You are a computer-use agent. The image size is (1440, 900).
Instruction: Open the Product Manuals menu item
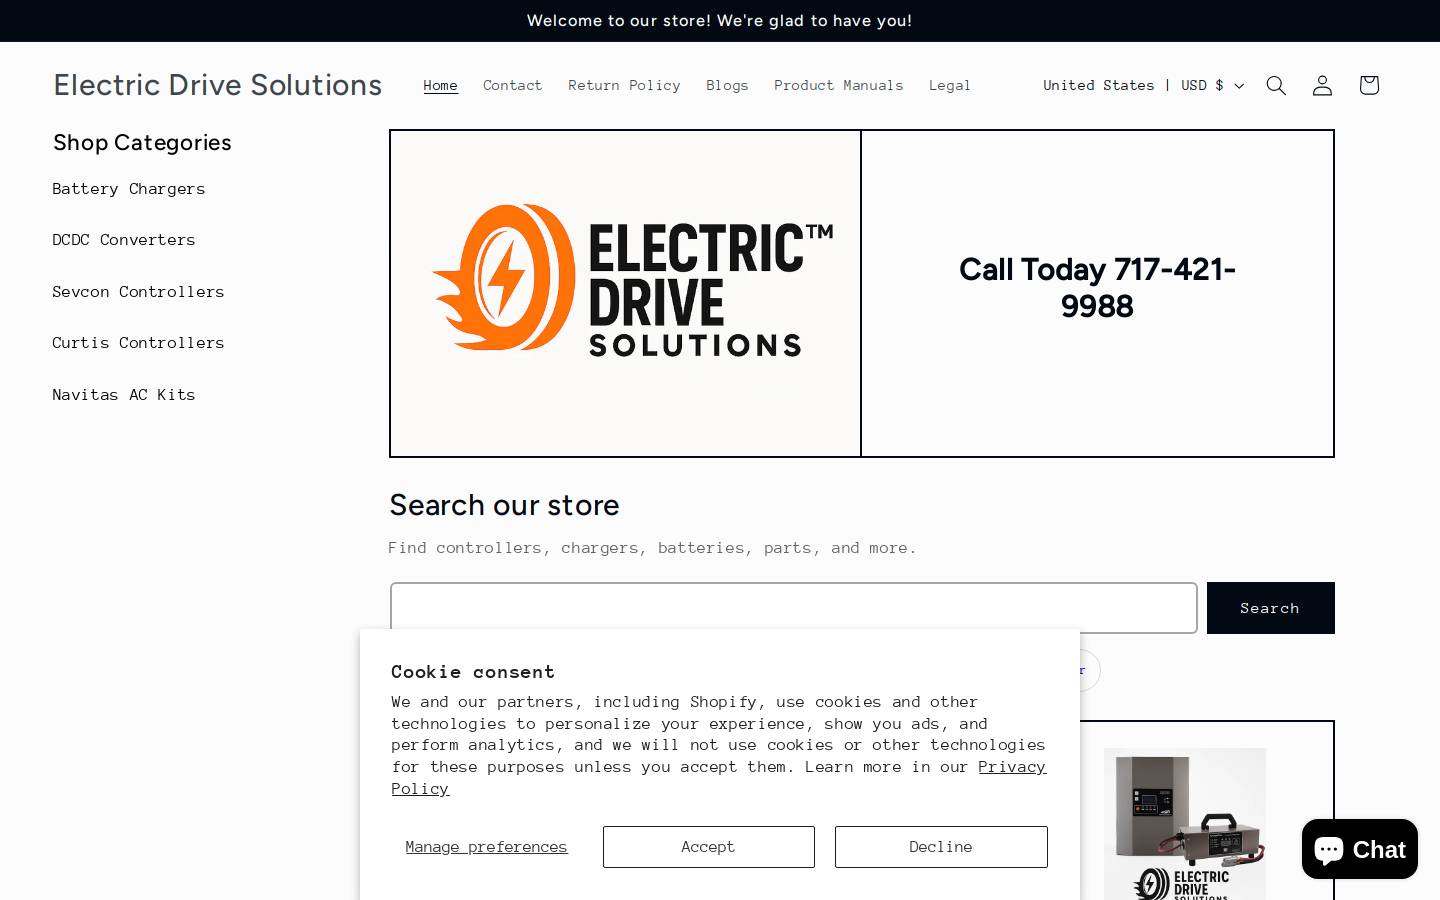[x=838, y=85]
